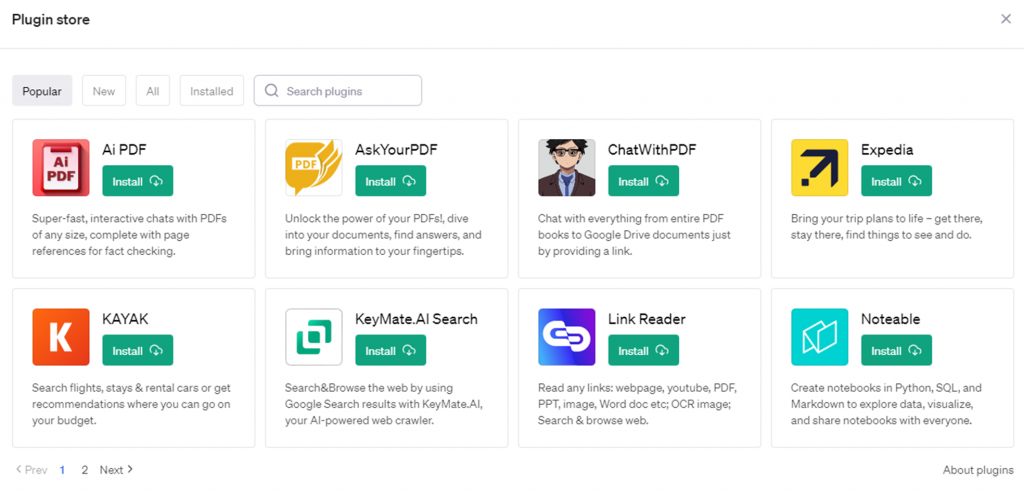Go to Next page of plugins

116,470
